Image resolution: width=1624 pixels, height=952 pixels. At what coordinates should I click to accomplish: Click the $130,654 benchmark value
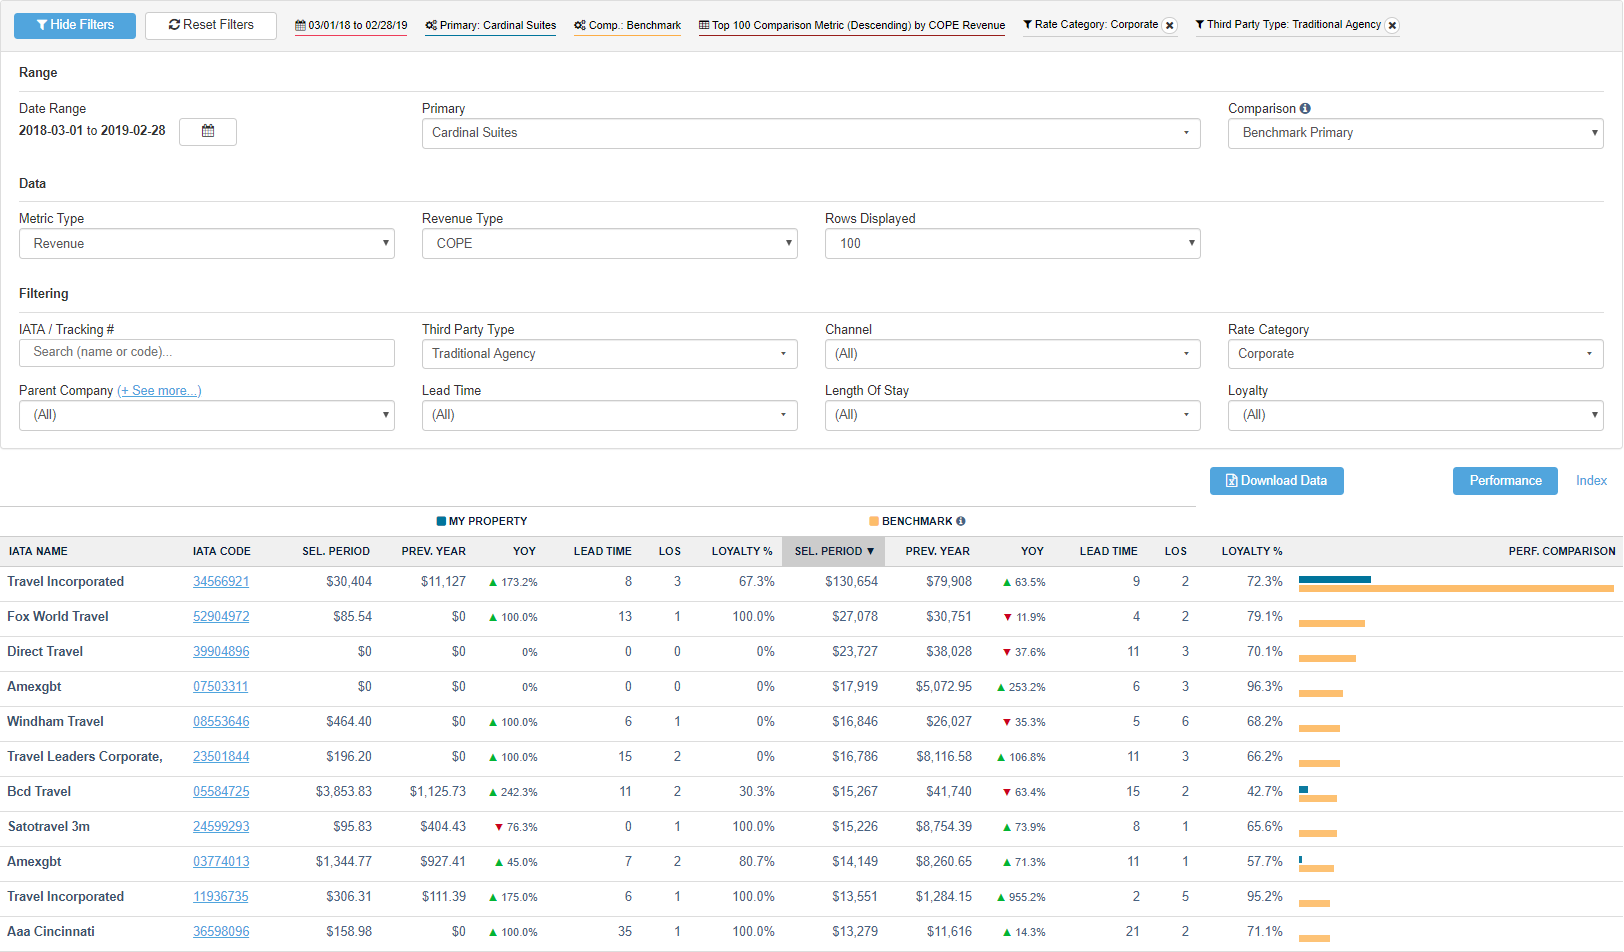point(851,582)
